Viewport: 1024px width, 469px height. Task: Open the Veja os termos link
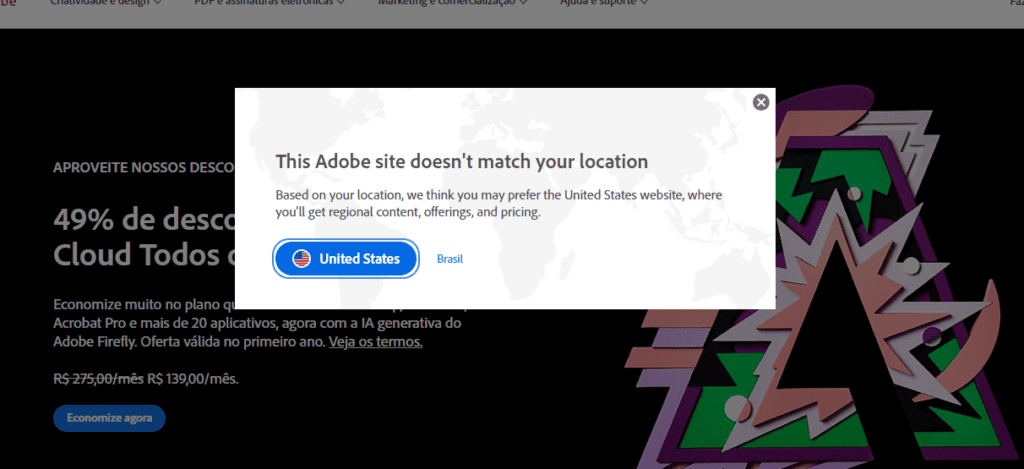coord(376,342)
